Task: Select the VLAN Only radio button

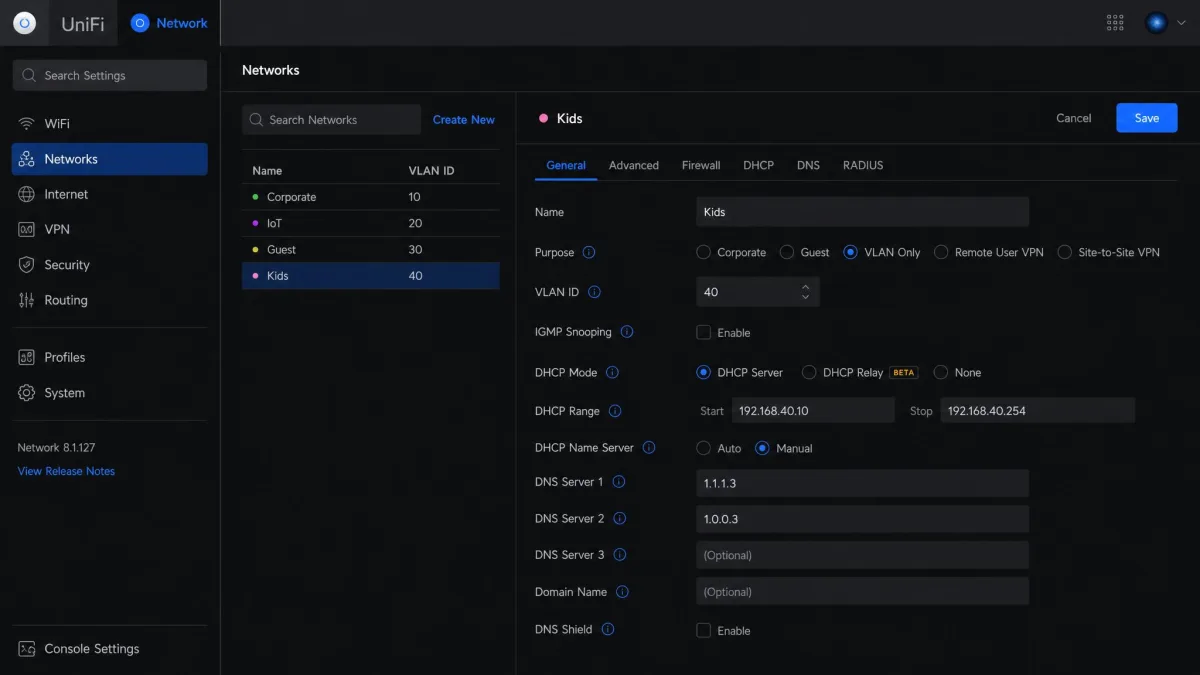Action: 851,252
